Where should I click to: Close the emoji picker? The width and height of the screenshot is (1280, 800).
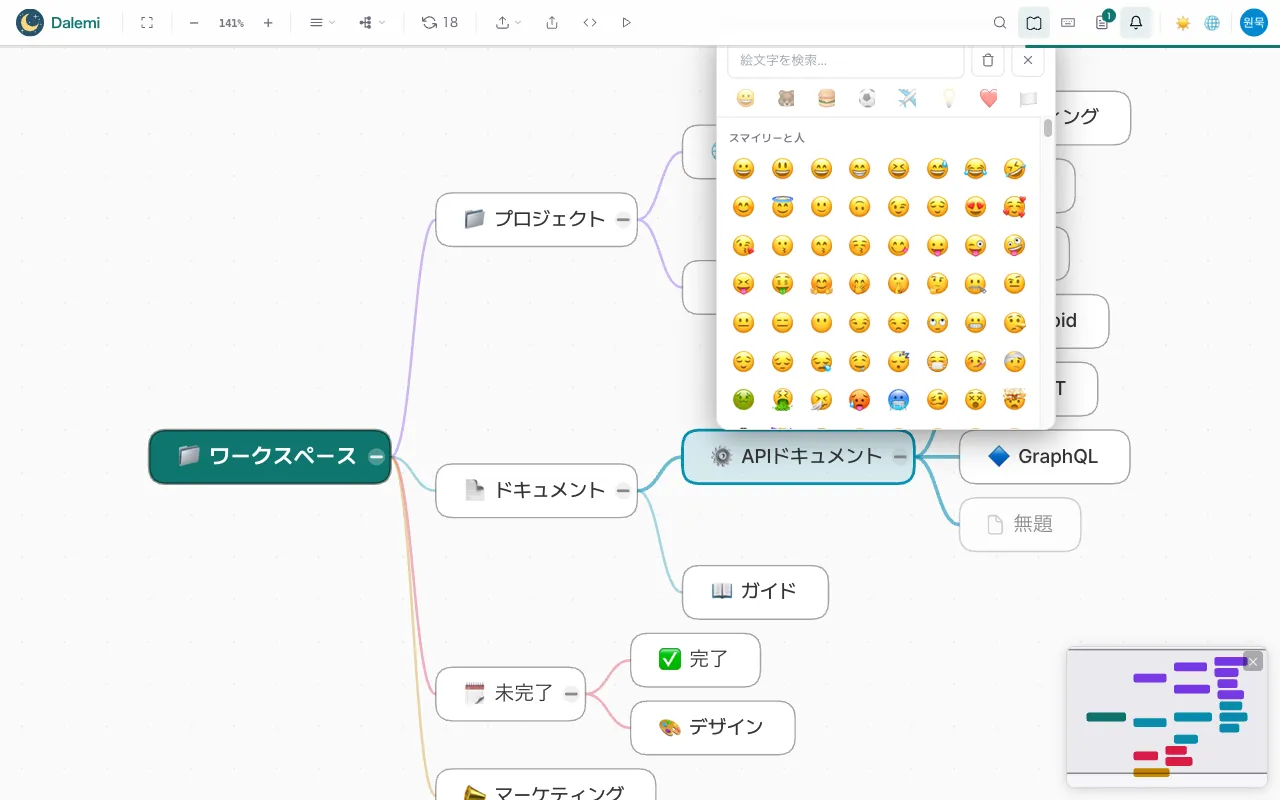coord(1028,60)
